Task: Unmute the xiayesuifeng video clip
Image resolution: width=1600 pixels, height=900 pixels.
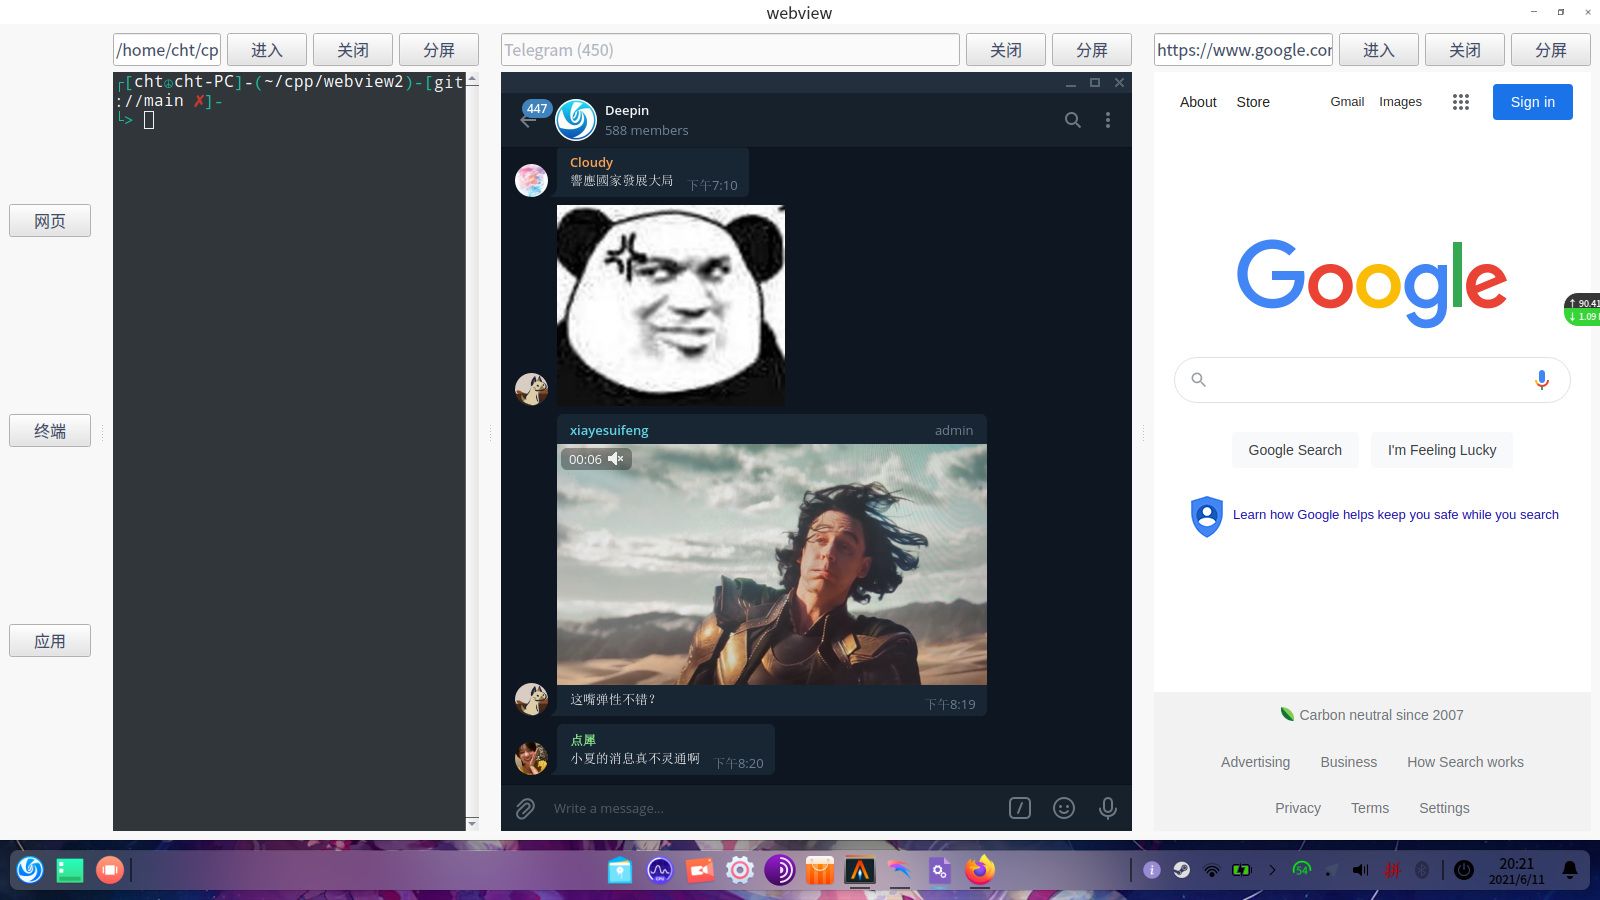Action: click(x=616, y=459)
